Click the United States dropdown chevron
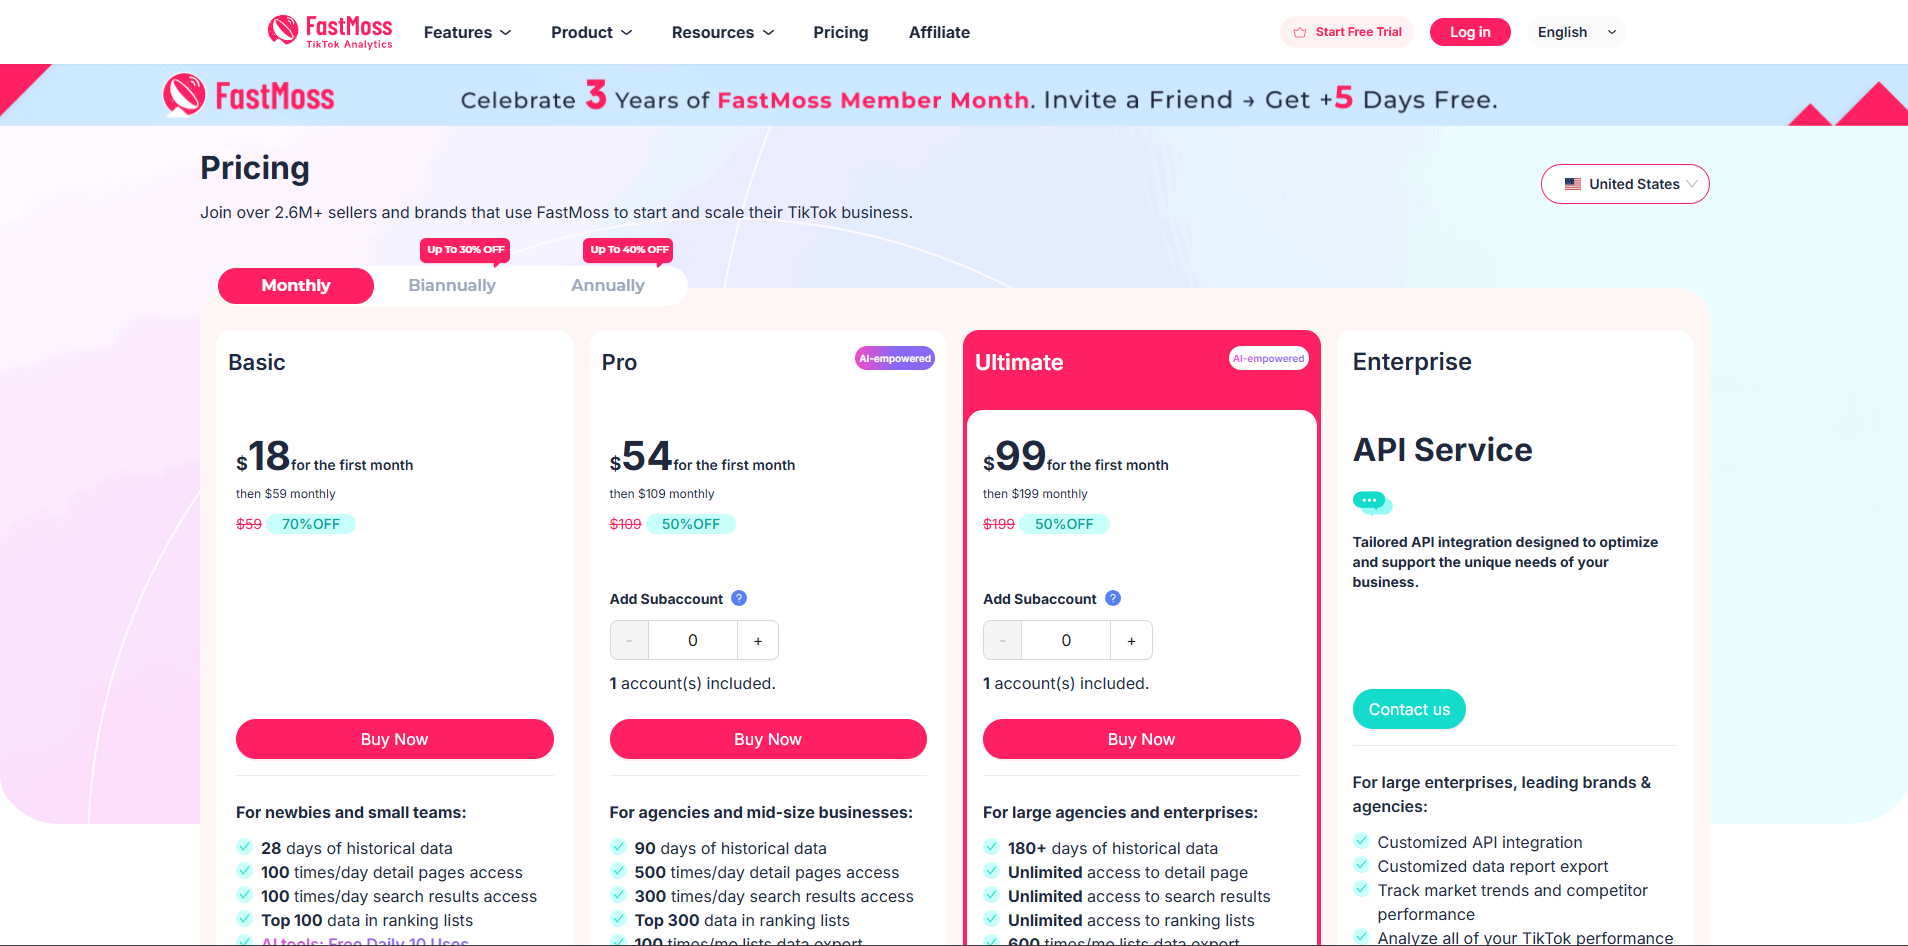This screenshot has height=946, width=1908. 1692,184
